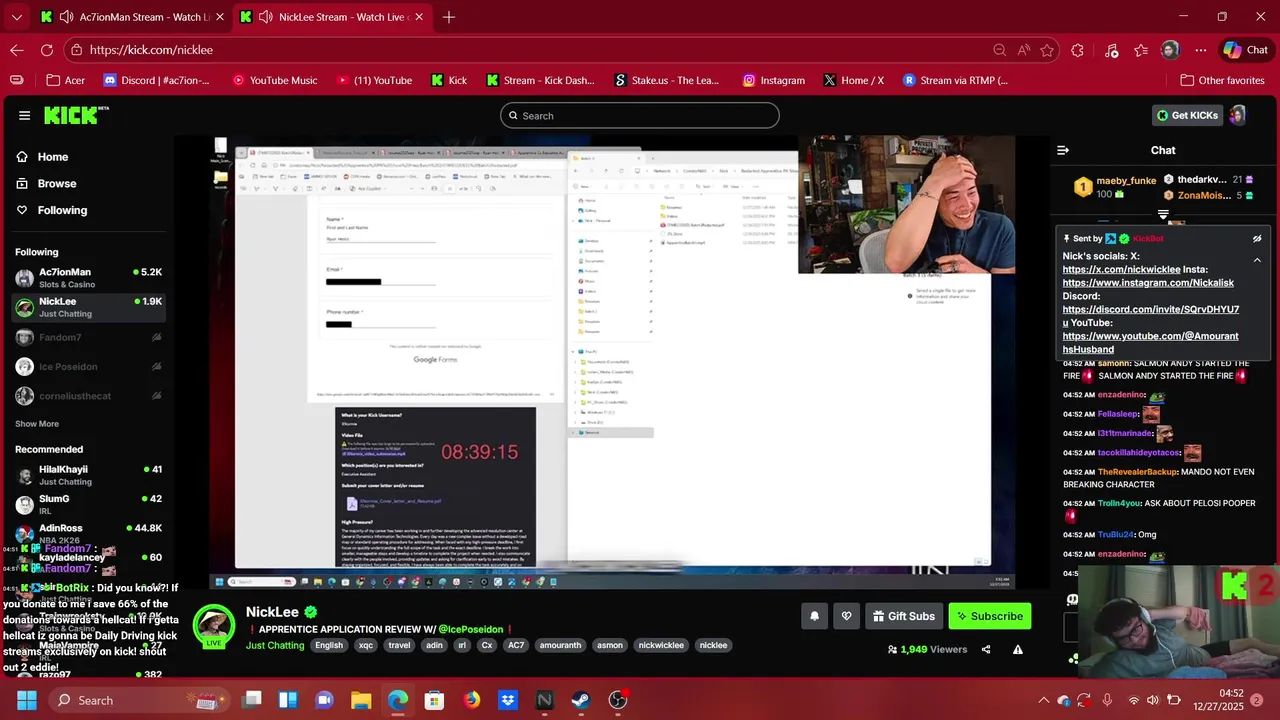1280x720 pixels.
Task: Select the offline corneliusthecat channel
Action: (x=88, y=396)
